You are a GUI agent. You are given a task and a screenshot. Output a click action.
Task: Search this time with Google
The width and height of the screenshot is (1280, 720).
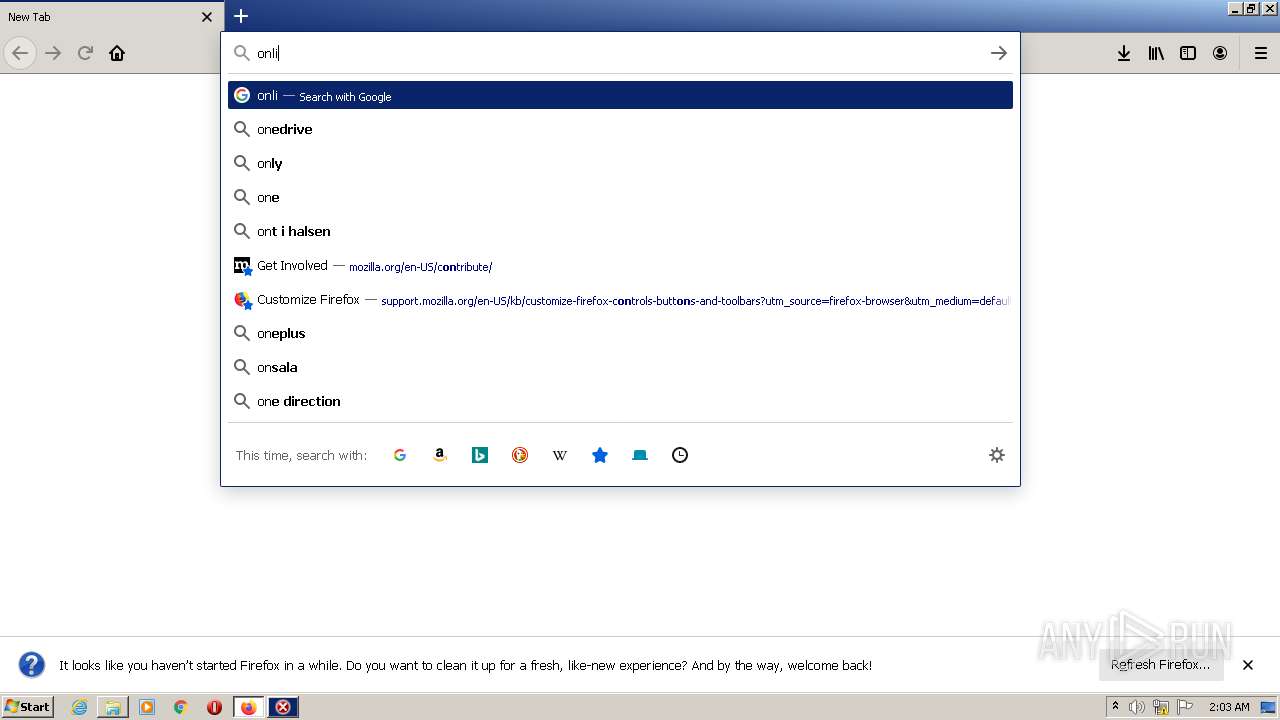pyautogui.click(x=400, y=455)
